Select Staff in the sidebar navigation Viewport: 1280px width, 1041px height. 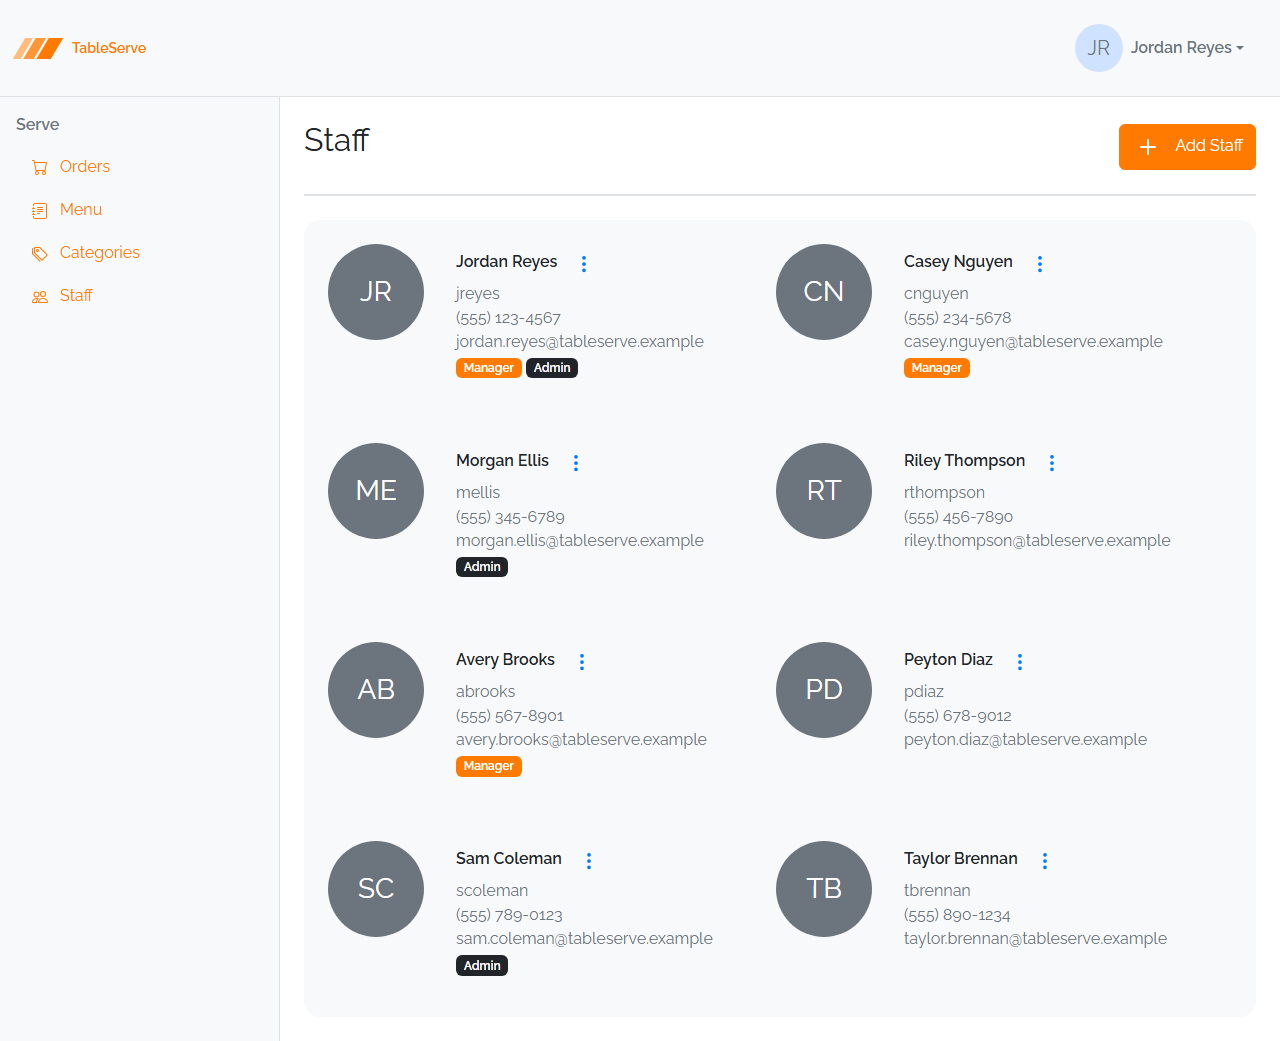pyautogui.click(x=76, y=296)
